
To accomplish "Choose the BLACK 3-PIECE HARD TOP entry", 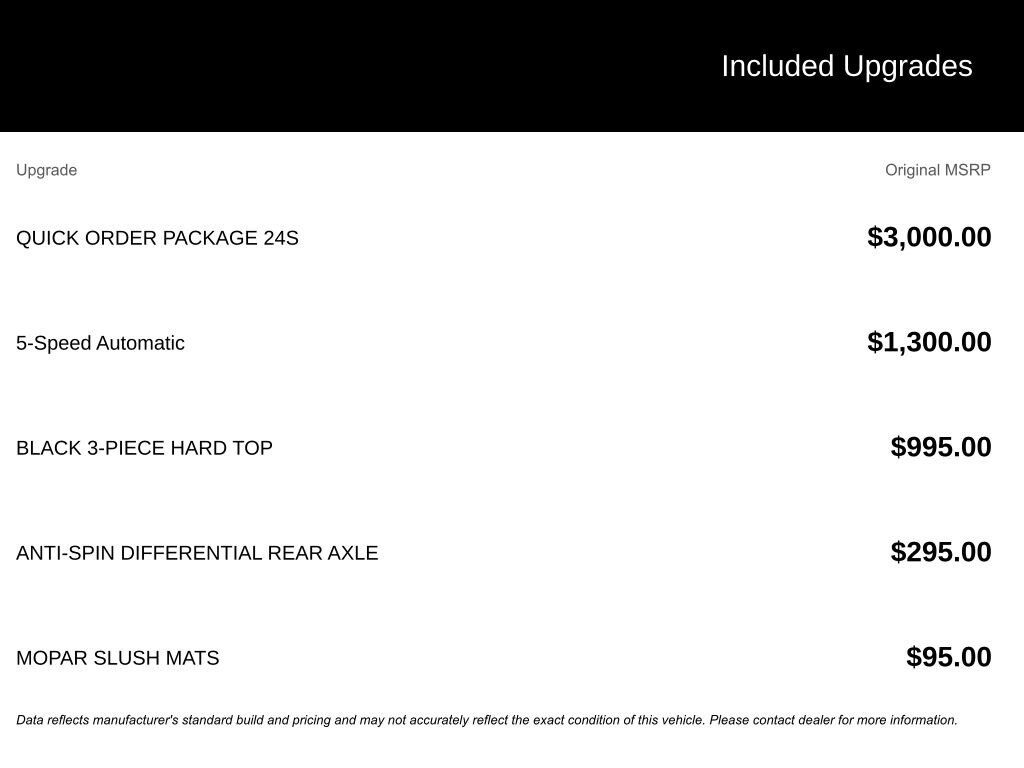I will pos(144,448).
